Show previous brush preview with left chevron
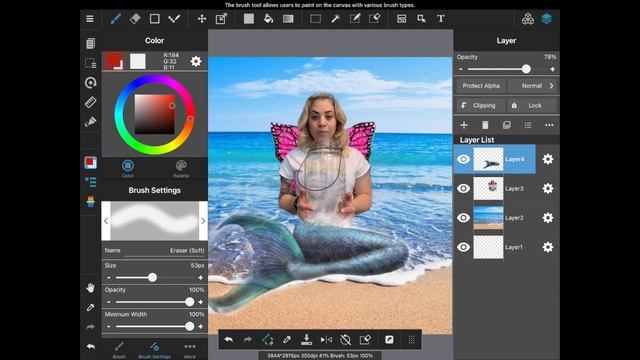Screen dimensions: 640x360 point(106,221)
